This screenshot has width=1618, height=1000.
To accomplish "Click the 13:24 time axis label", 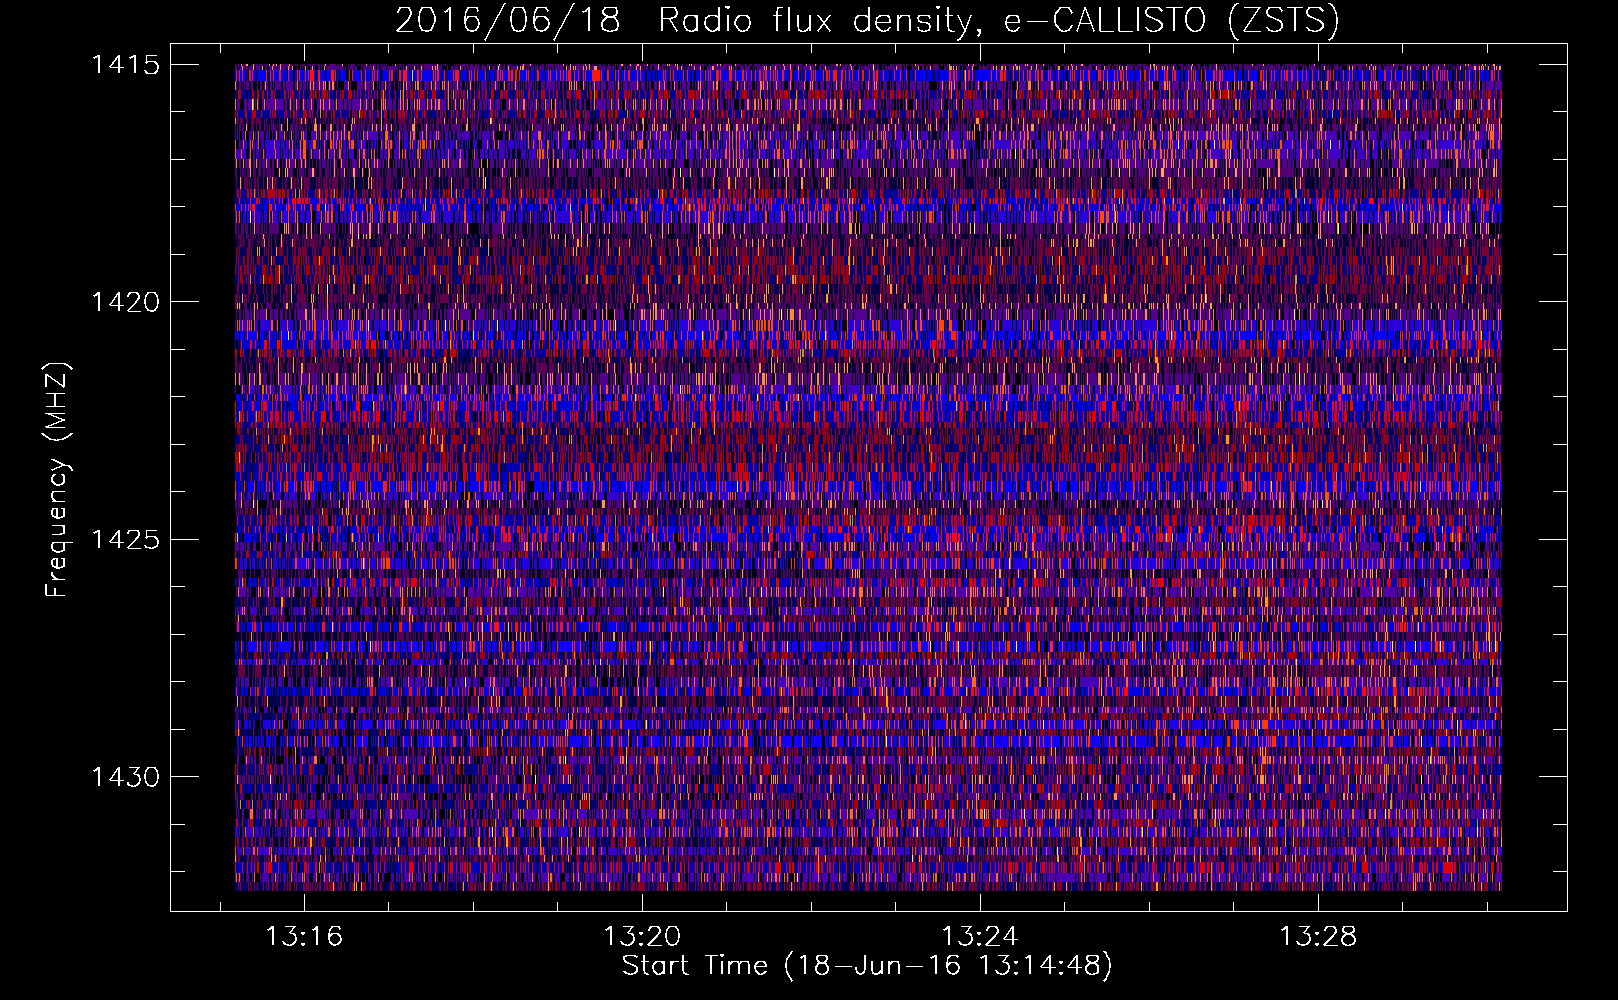I will pyautogui.click(x=979, y=936).
